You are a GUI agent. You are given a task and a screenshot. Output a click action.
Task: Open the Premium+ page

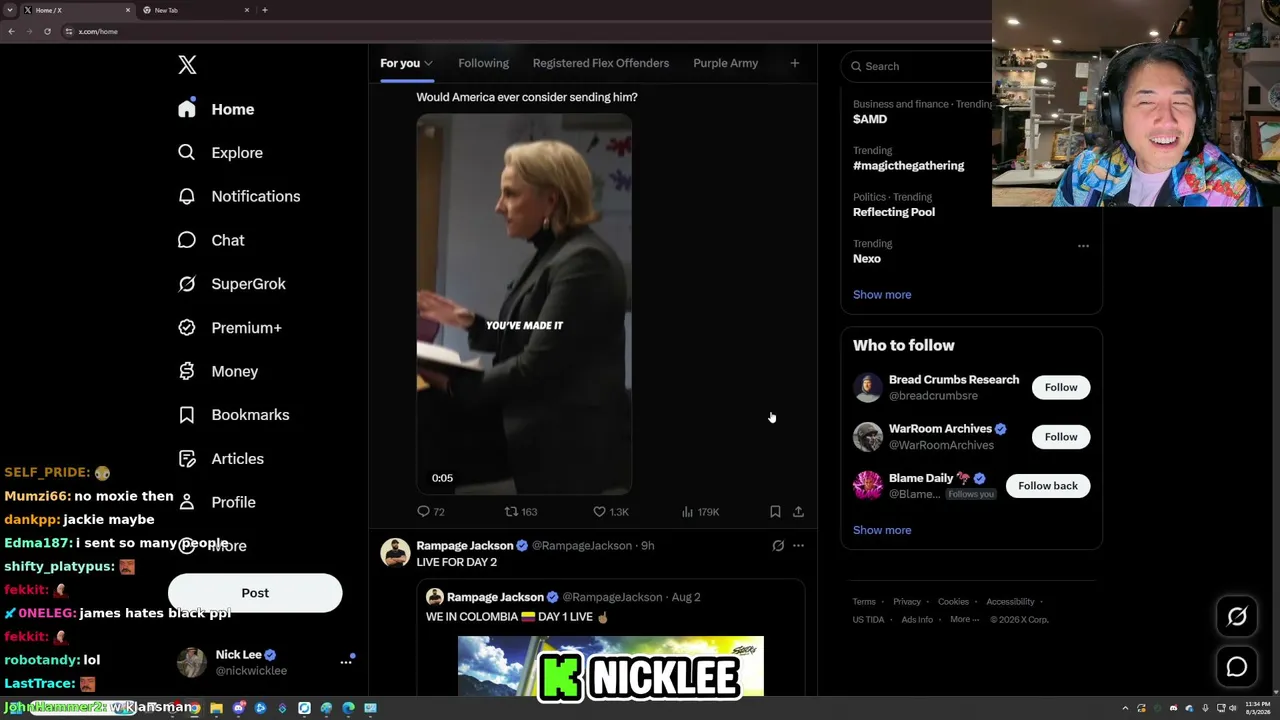229,328
